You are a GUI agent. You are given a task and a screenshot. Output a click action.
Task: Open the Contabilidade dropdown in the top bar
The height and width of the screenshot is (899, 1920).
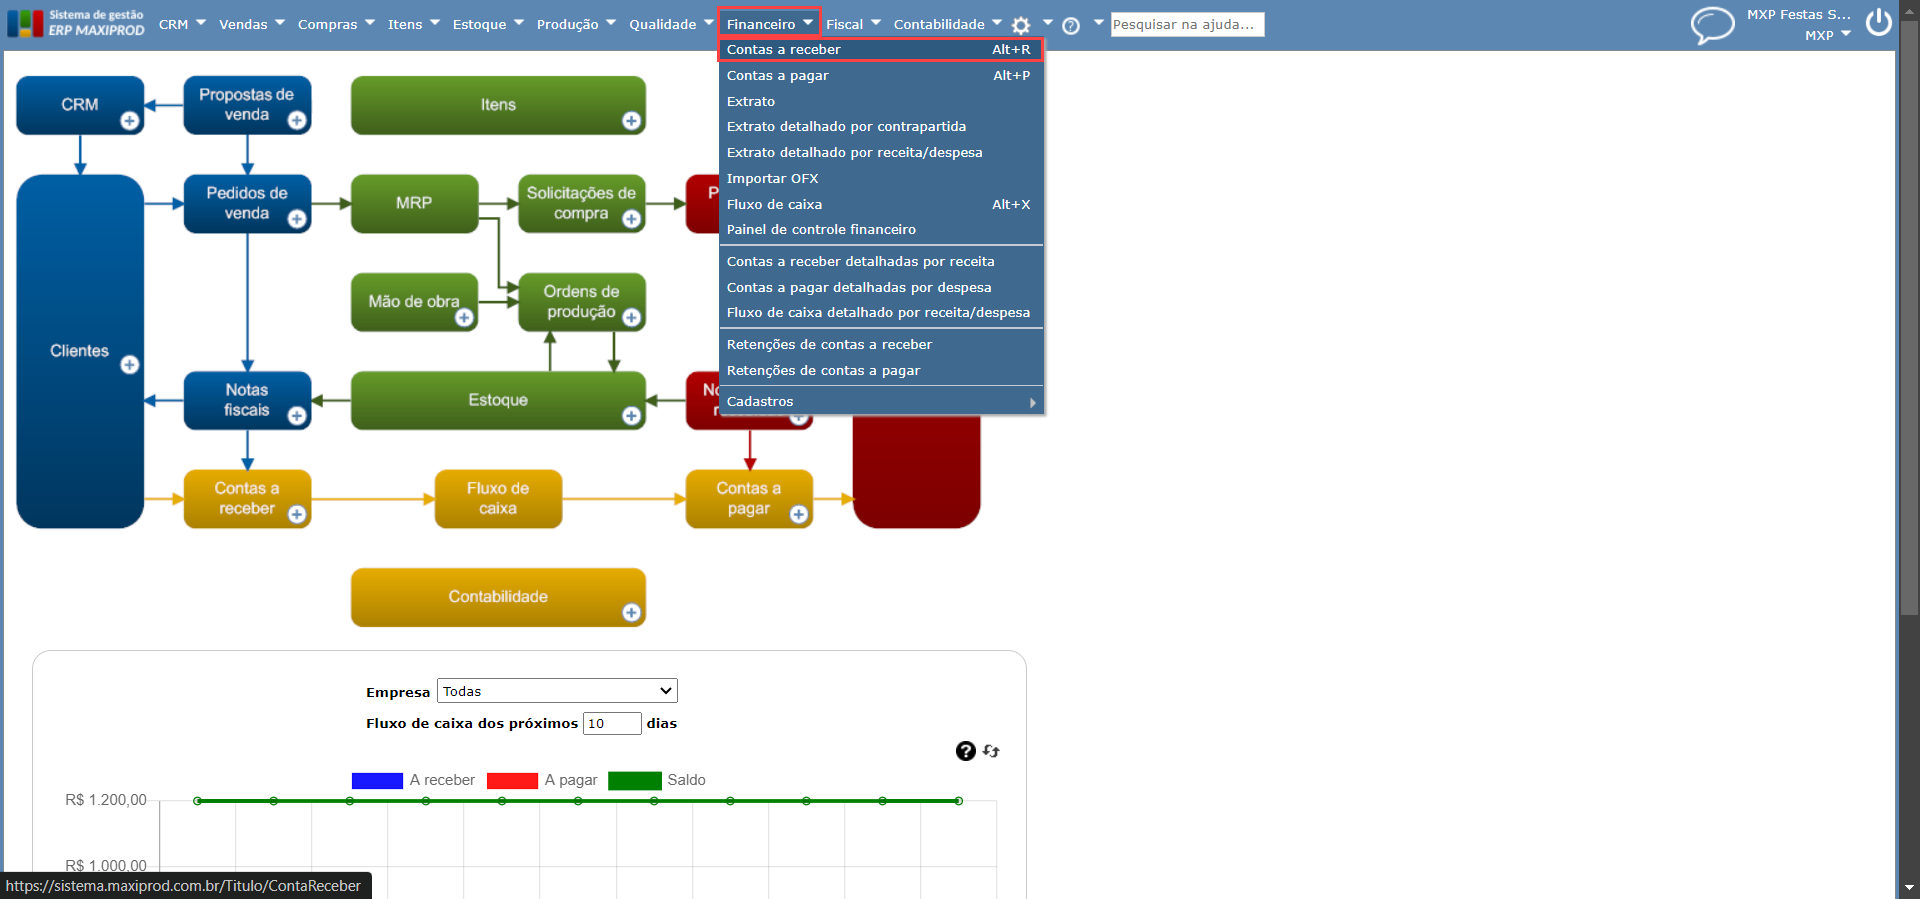[947, 24]
